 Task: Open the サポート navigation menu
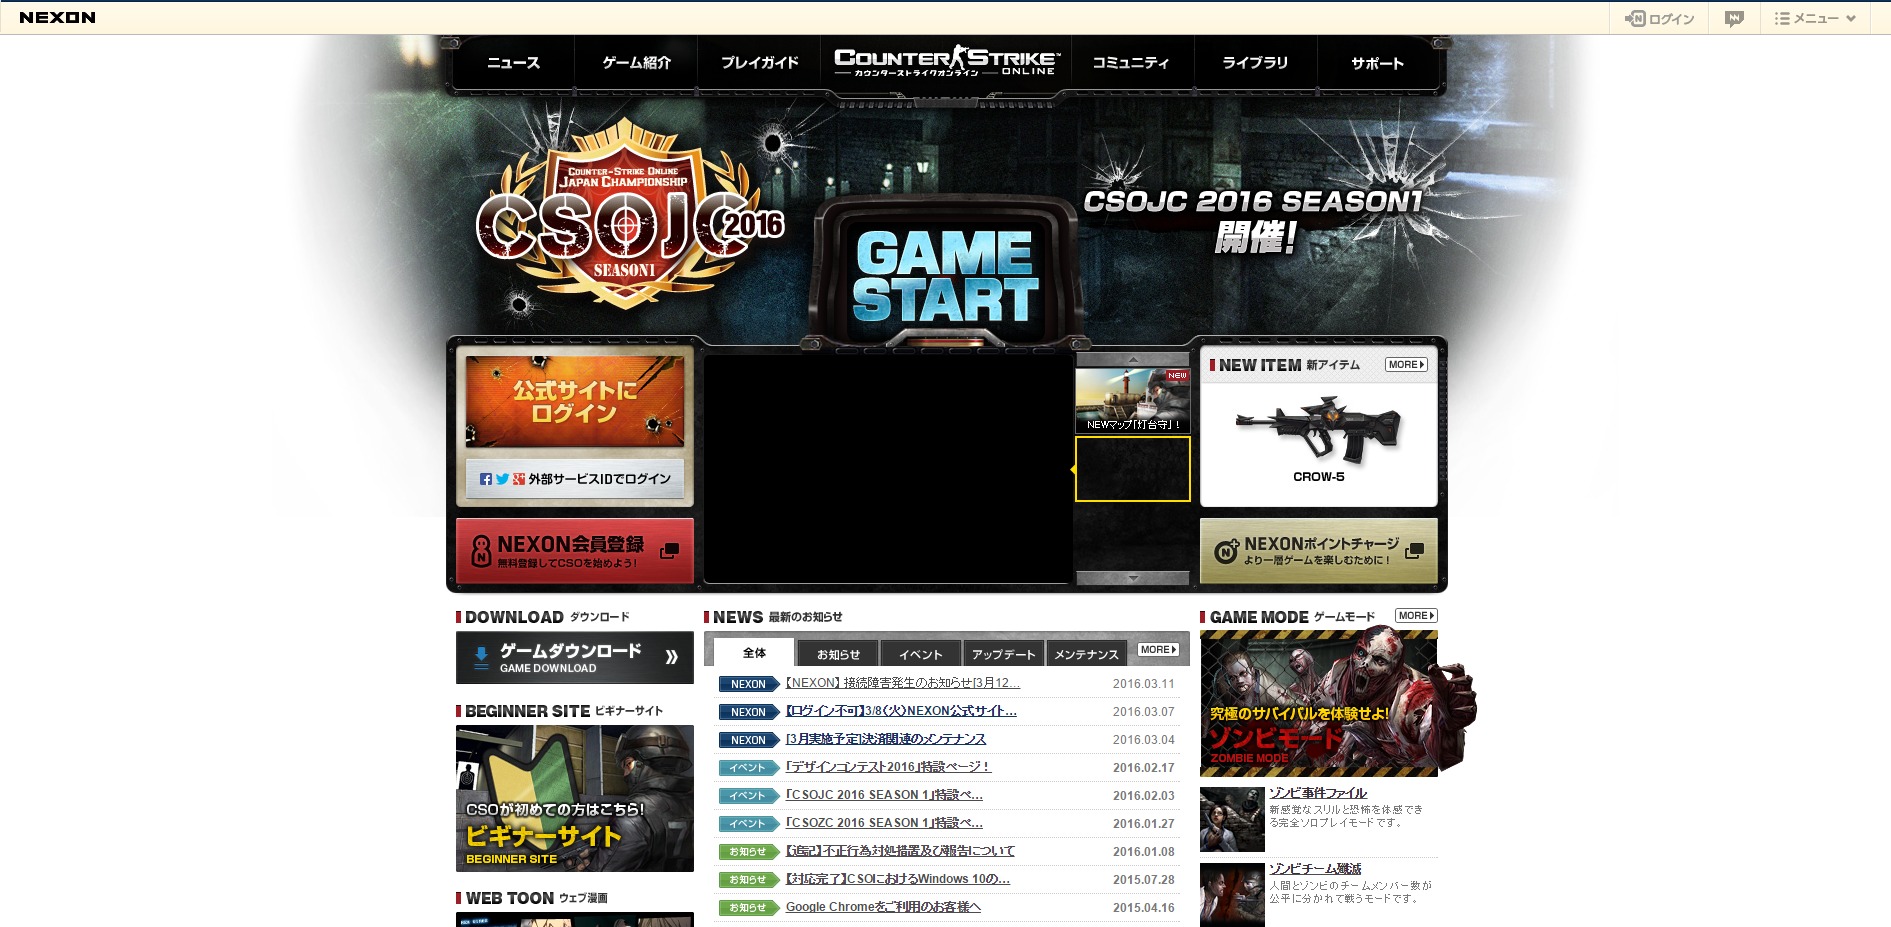click(1378, 63)
